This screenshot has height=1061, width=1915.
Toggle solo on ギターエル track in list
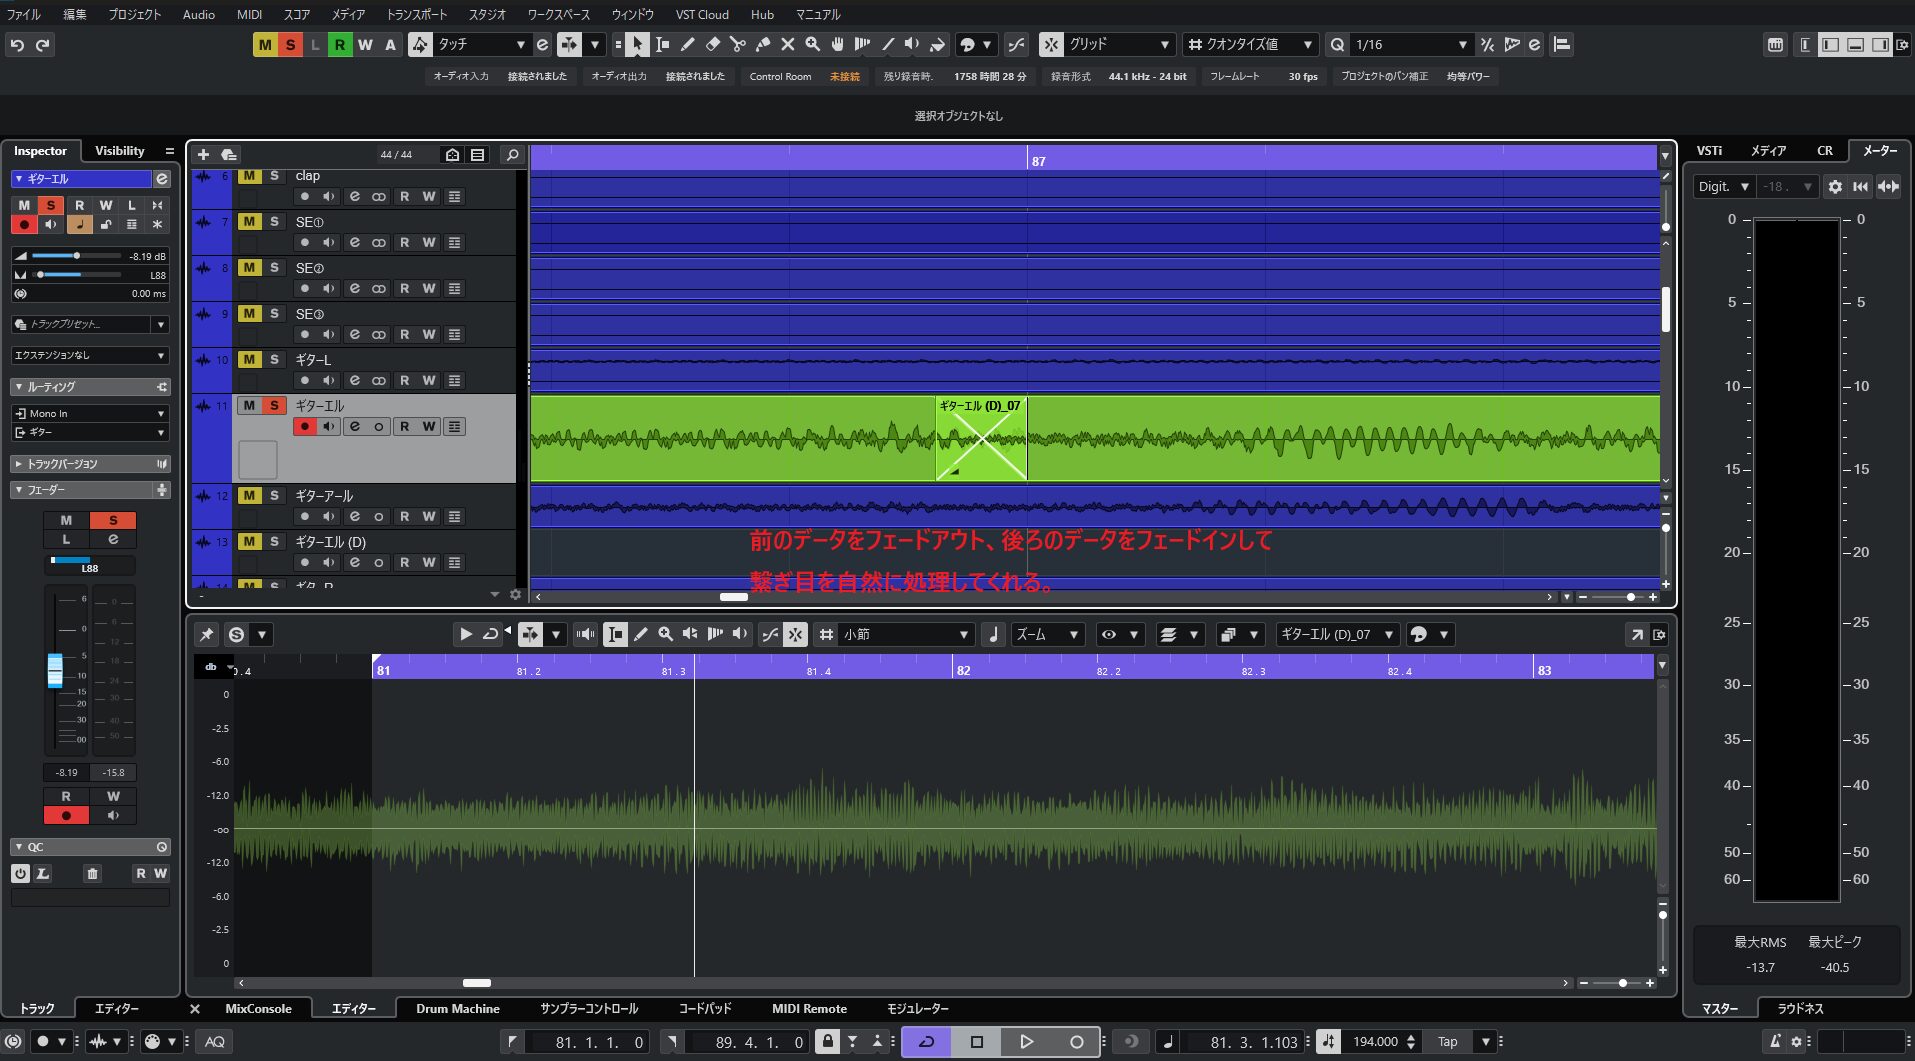click(274, 405)
